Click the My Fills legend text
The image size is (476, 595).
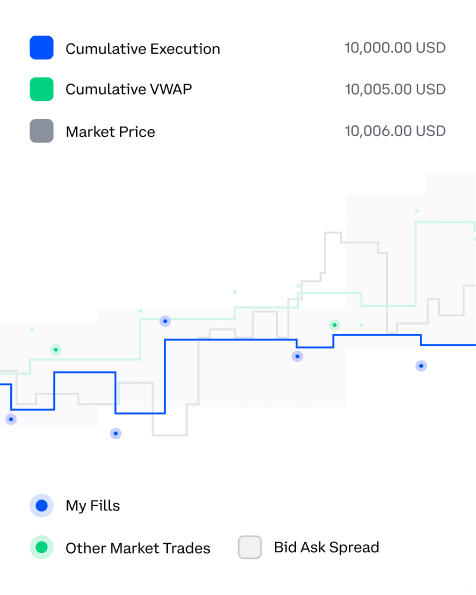[x=93, y=506]
